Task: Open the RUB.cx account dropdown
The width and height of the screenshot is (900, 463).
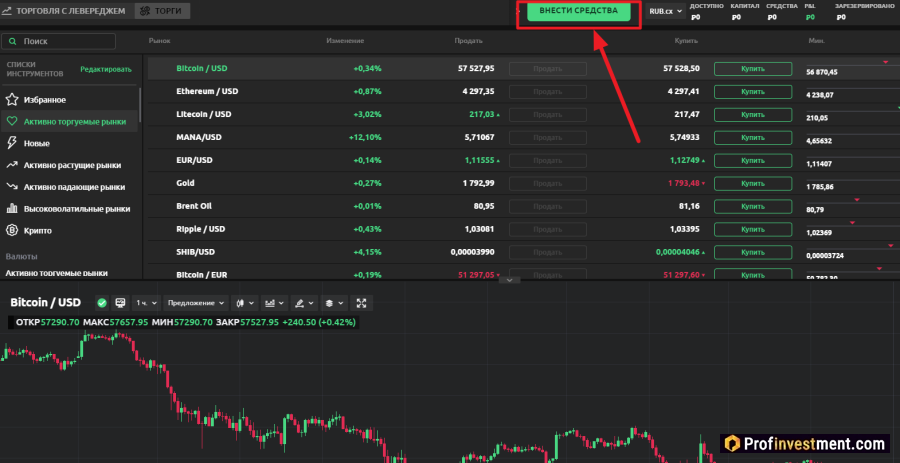Action: tap(665, 11)
